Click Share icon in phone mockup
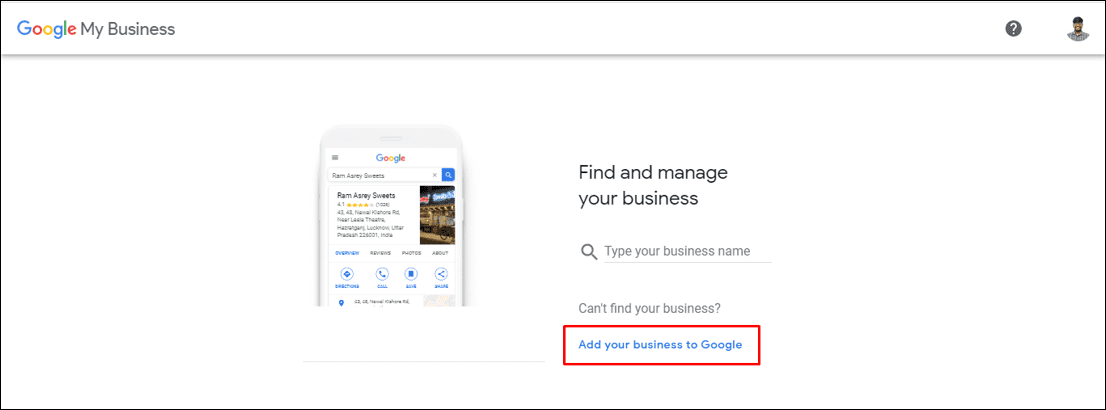This screenshot has width=1106, height=410. [x=440, y=275]
